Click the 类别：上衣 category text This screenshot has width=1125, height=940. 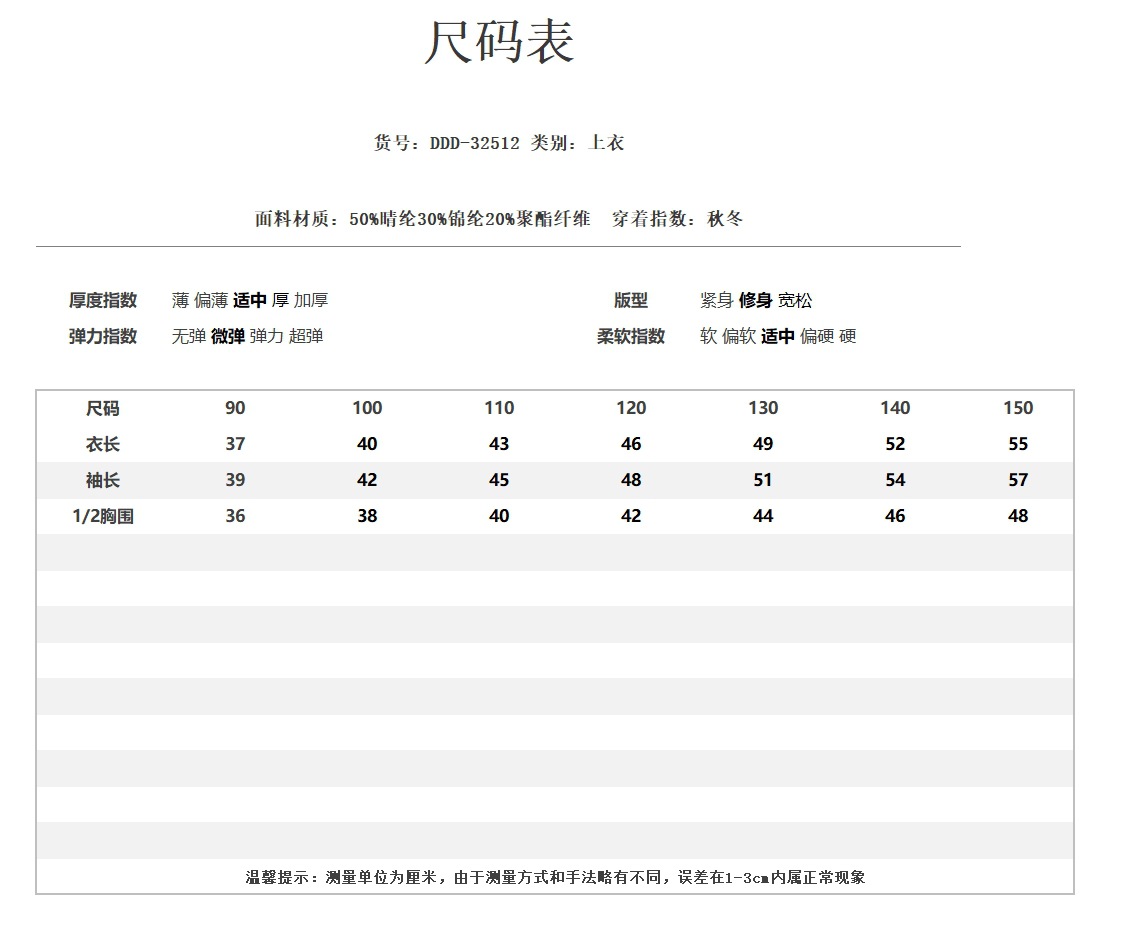[x=578, y=143]
